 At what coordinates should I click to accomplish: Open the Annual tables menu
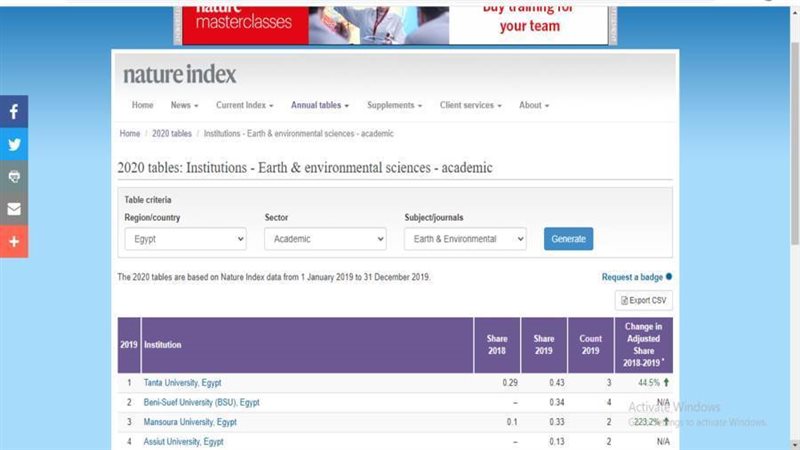[x=320, y=105]
